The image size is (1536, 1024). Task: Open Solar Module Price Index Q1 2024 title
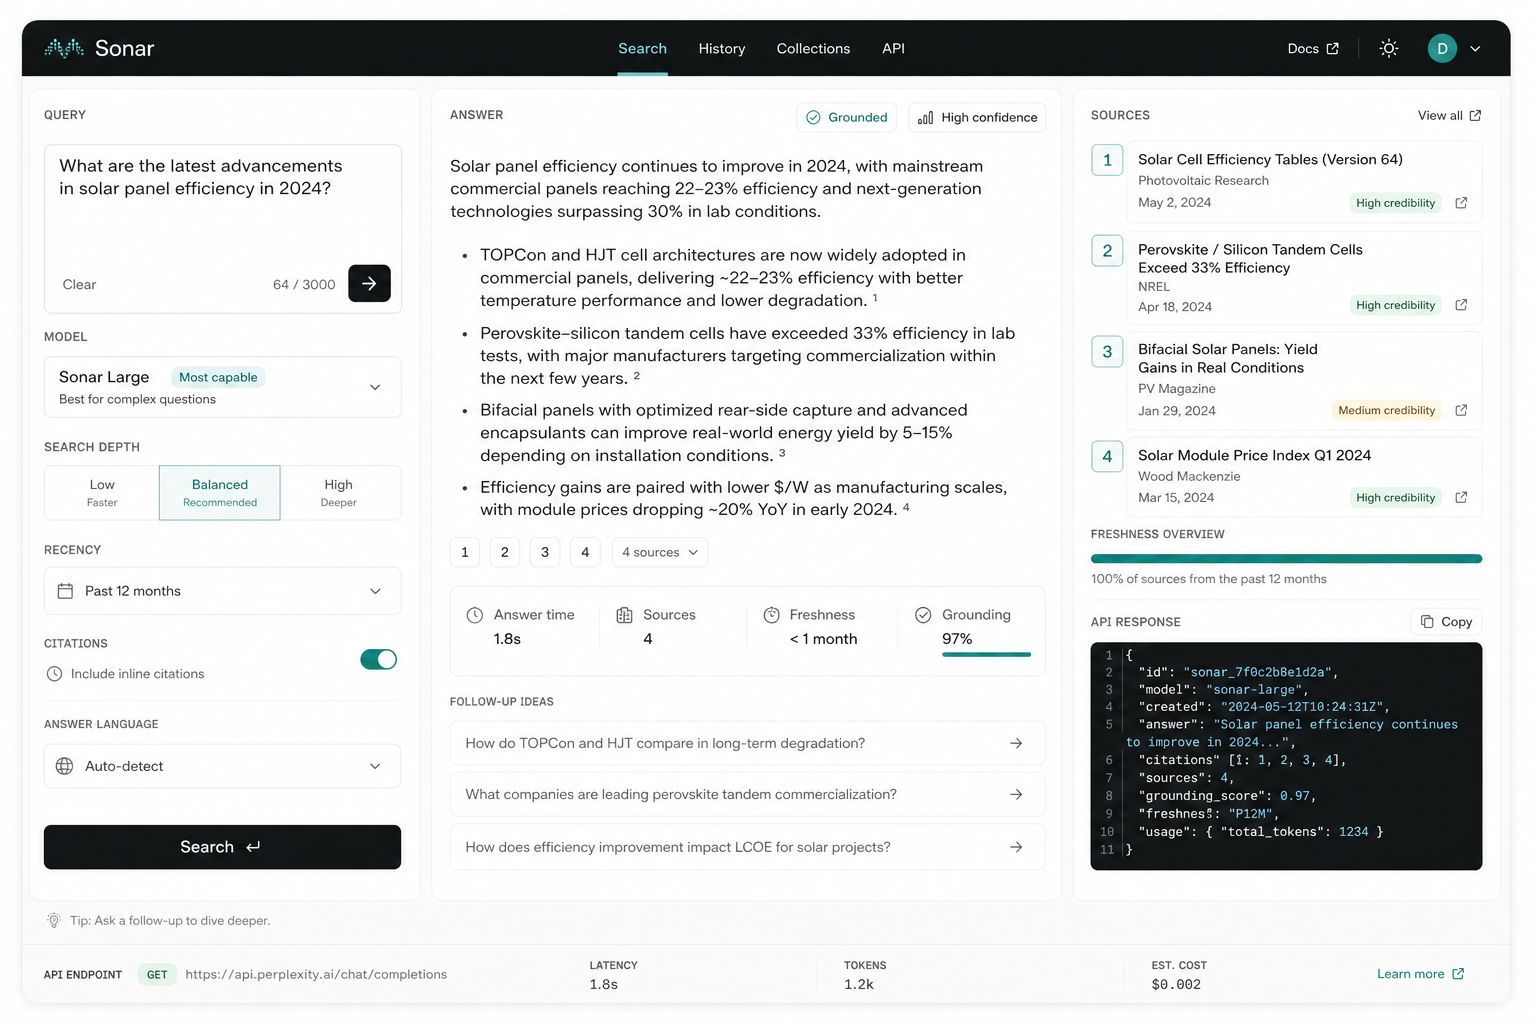pyautogui.click(x=1254, y=456)
